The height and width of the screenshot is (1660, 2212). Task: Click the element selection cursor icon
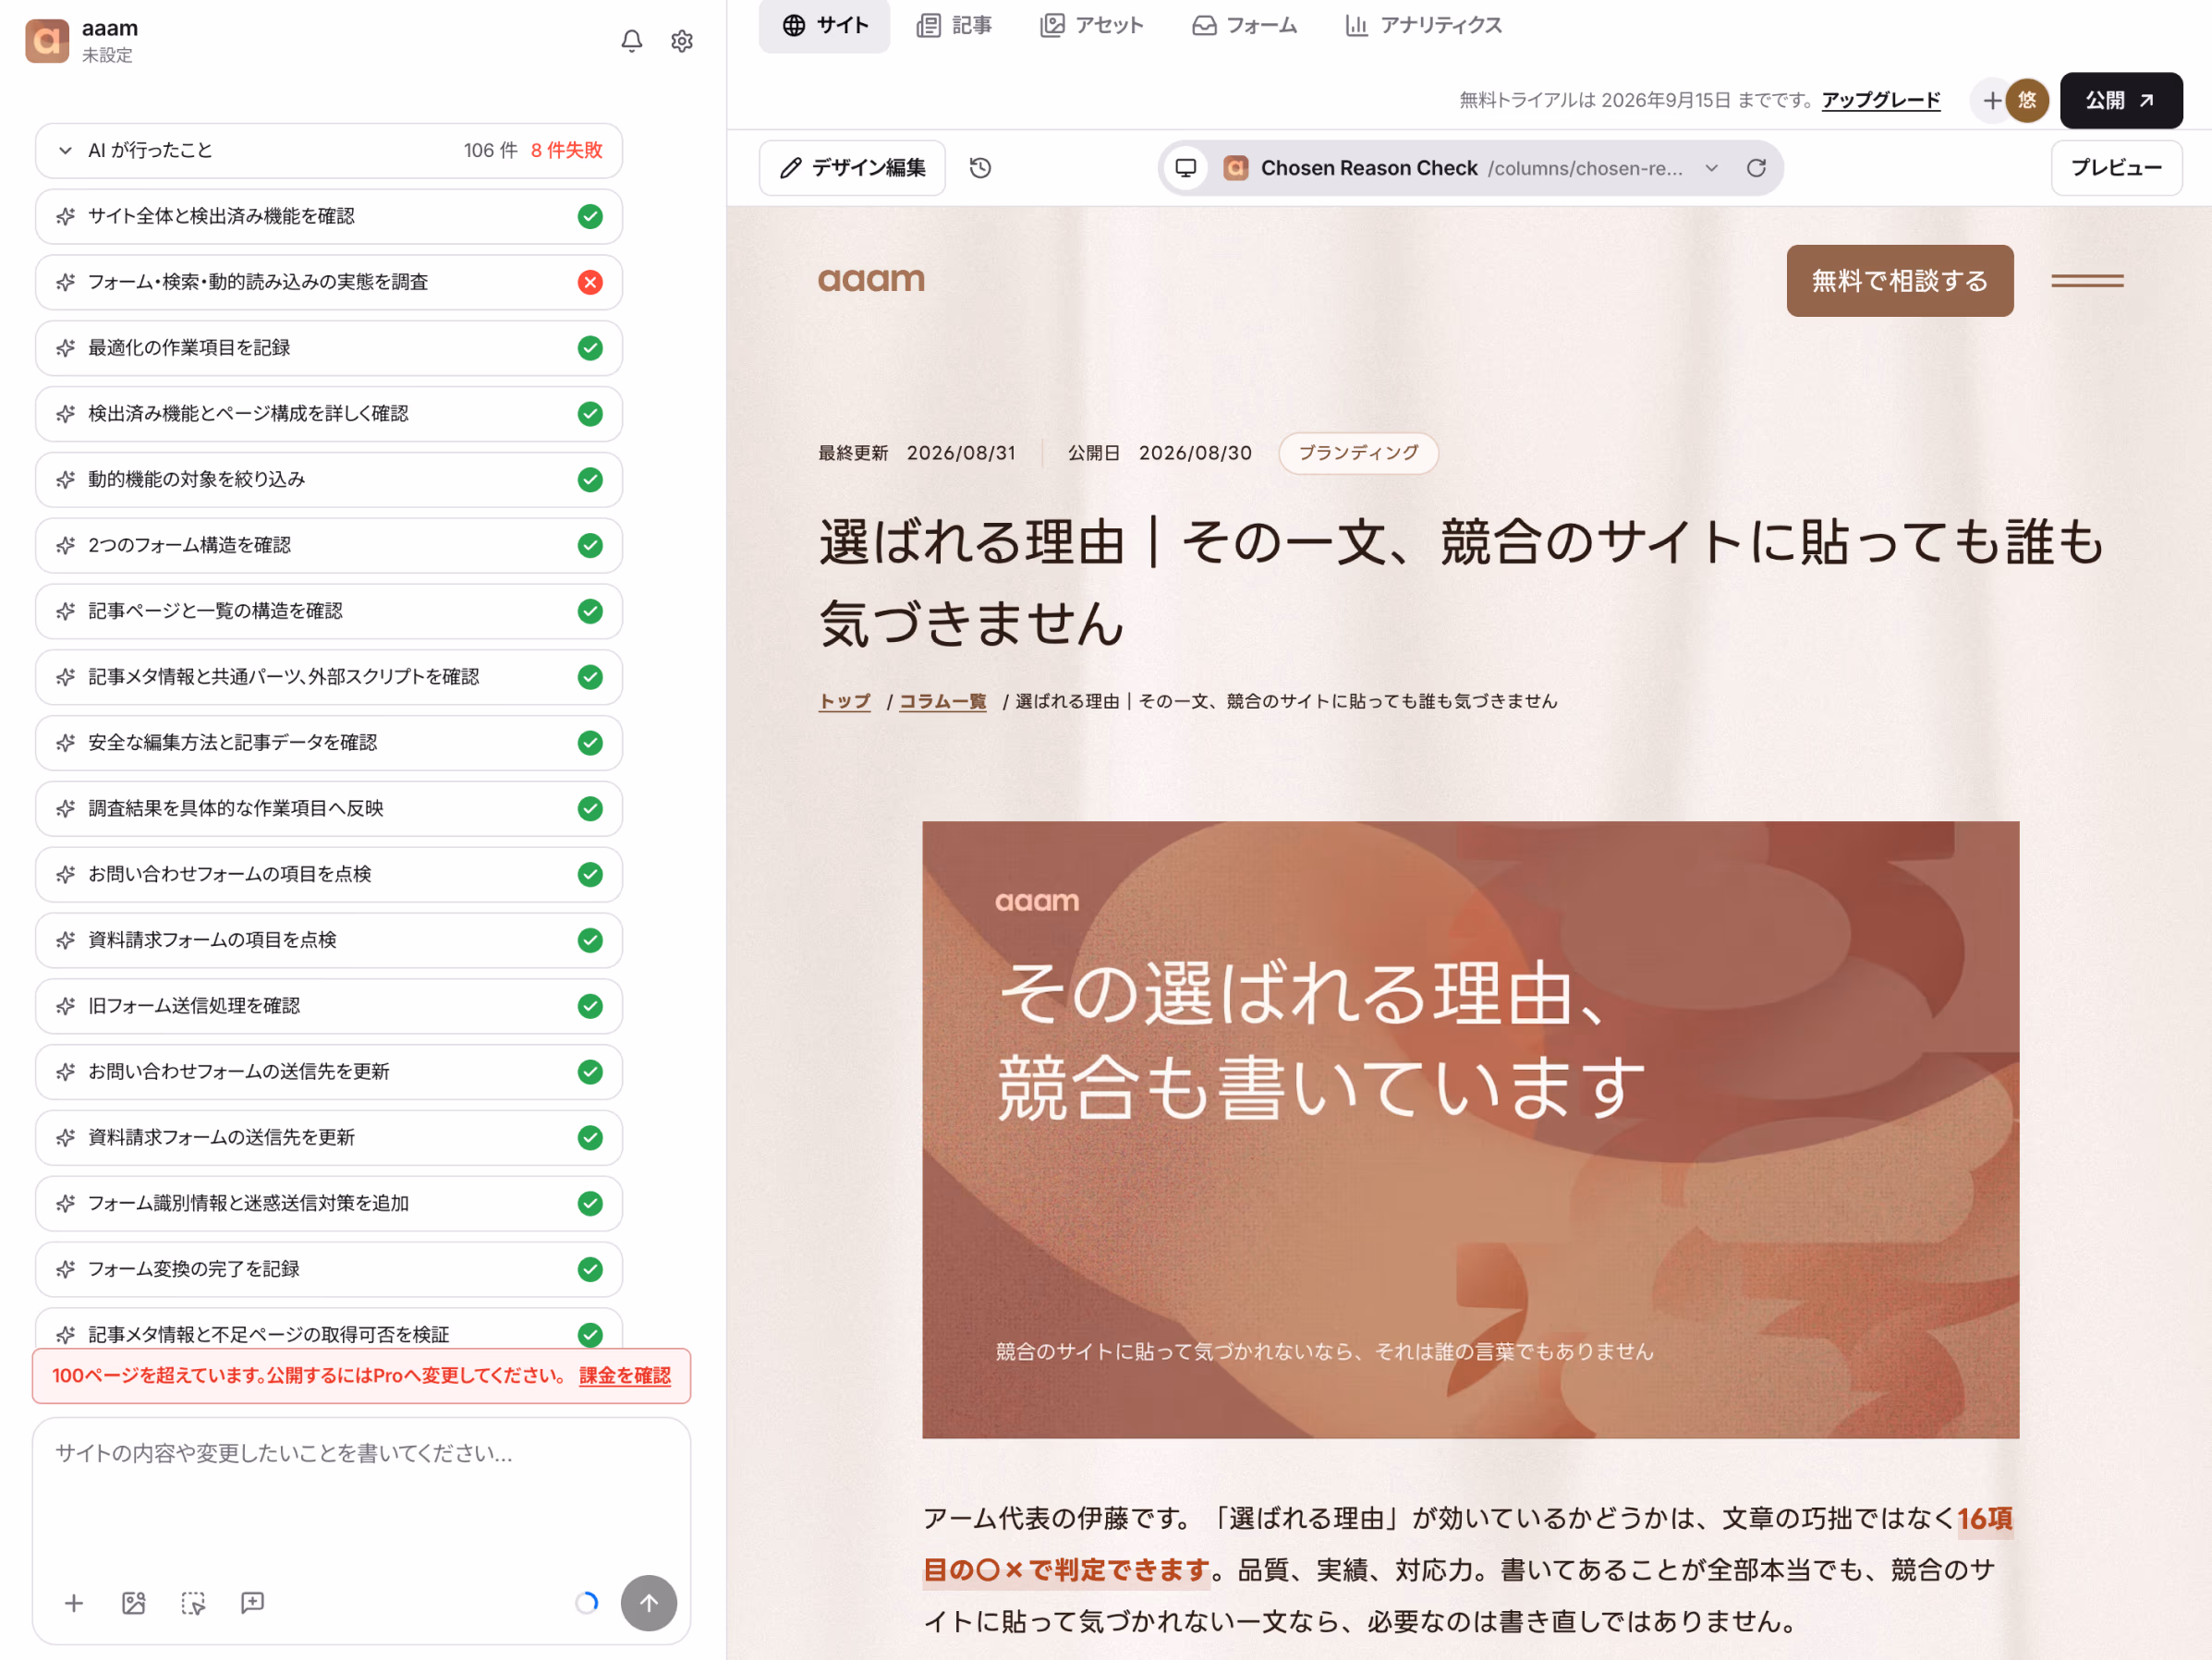pyautogui.click(x=193, y=1603)
